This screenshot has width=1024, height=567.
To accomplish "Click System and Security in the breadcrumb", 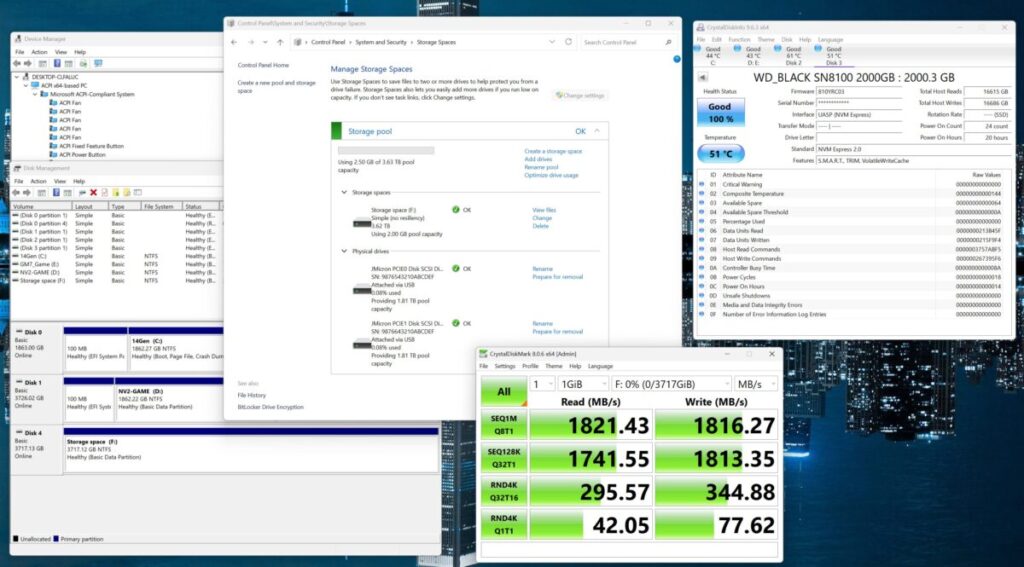I will tap(381, 42).
